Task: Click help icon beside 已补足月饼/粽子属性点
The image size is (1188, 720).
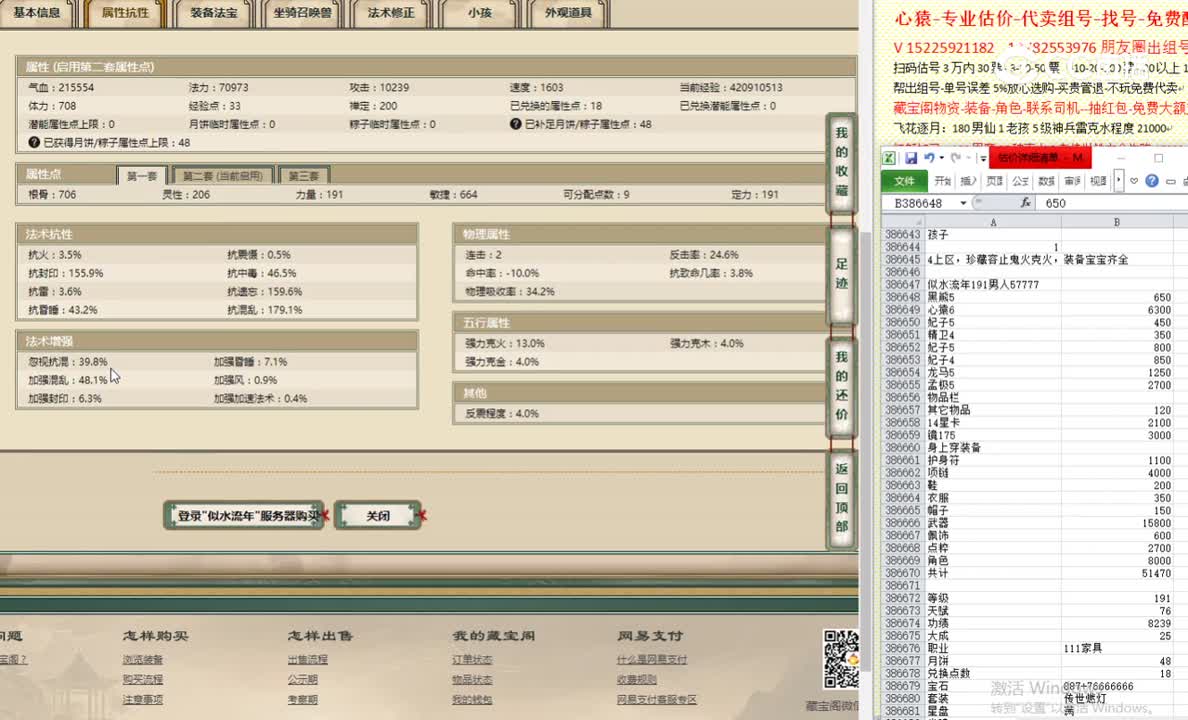Action: click(515, 124)
